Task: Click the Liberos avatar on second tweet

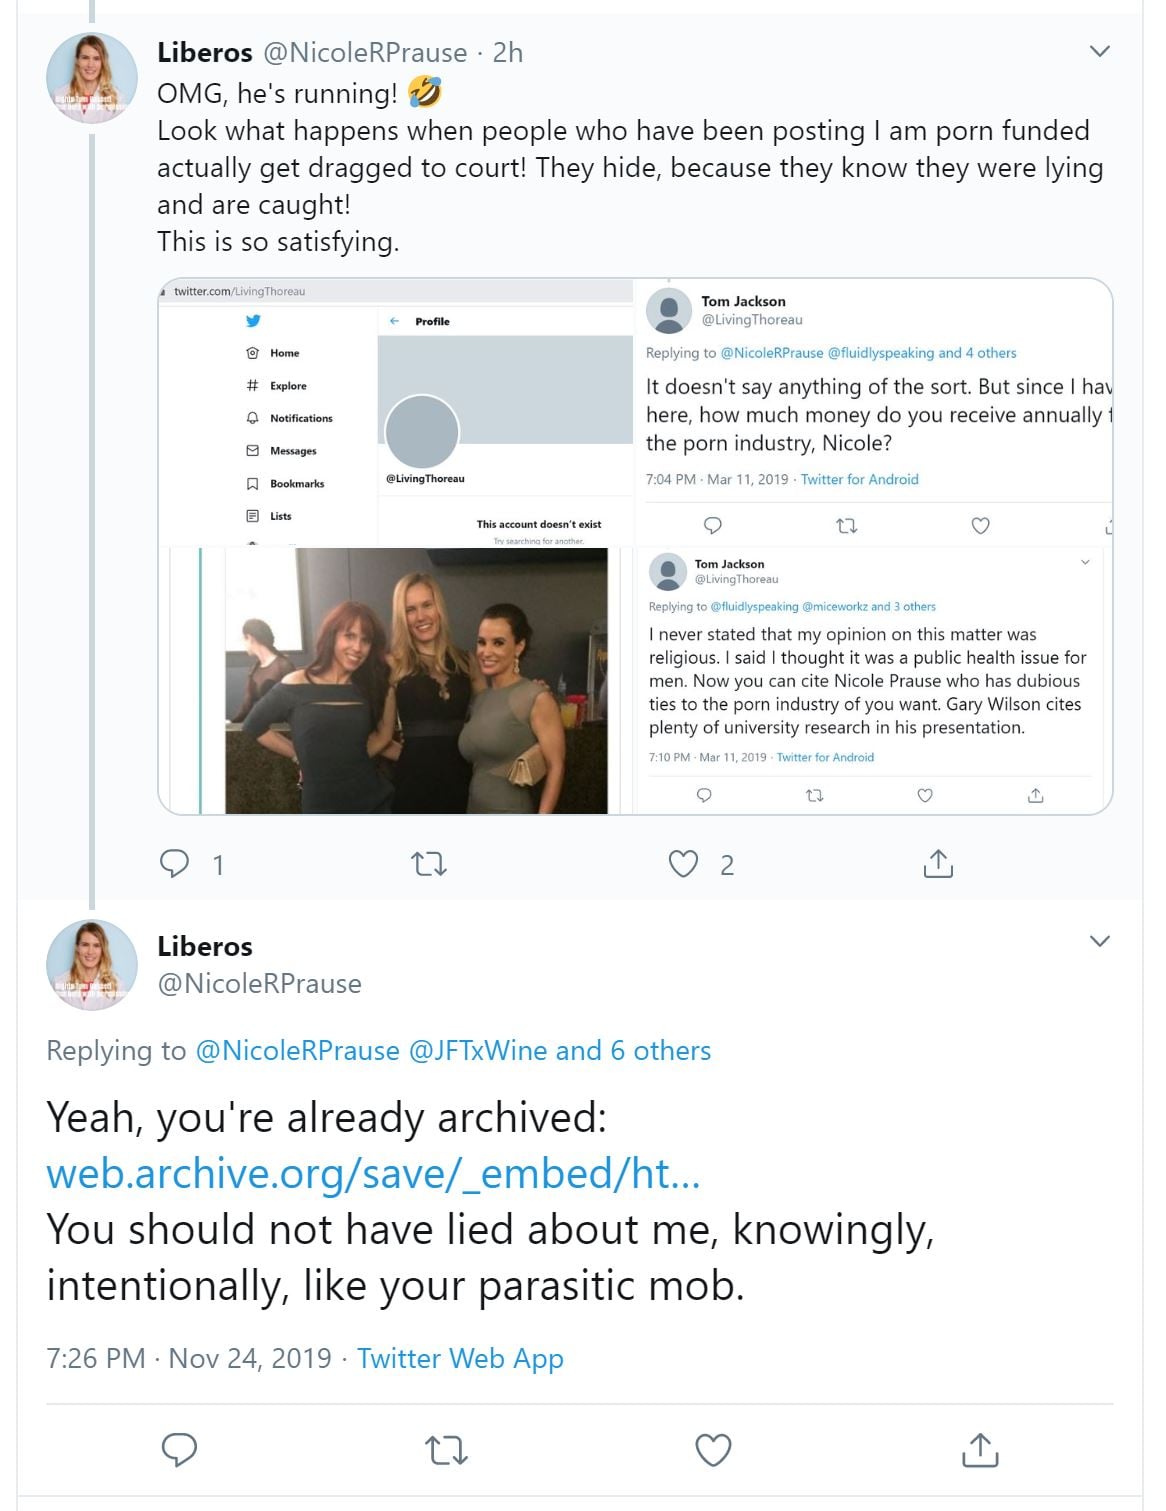Action: (x=92, y=965)
